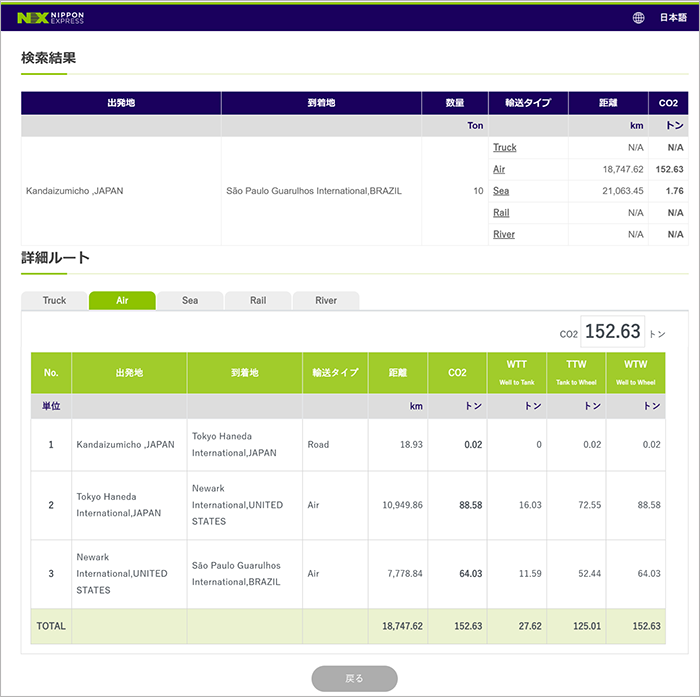Switch to the Rail tab
The height and width of the screenshot is (697, 700).
258,300
